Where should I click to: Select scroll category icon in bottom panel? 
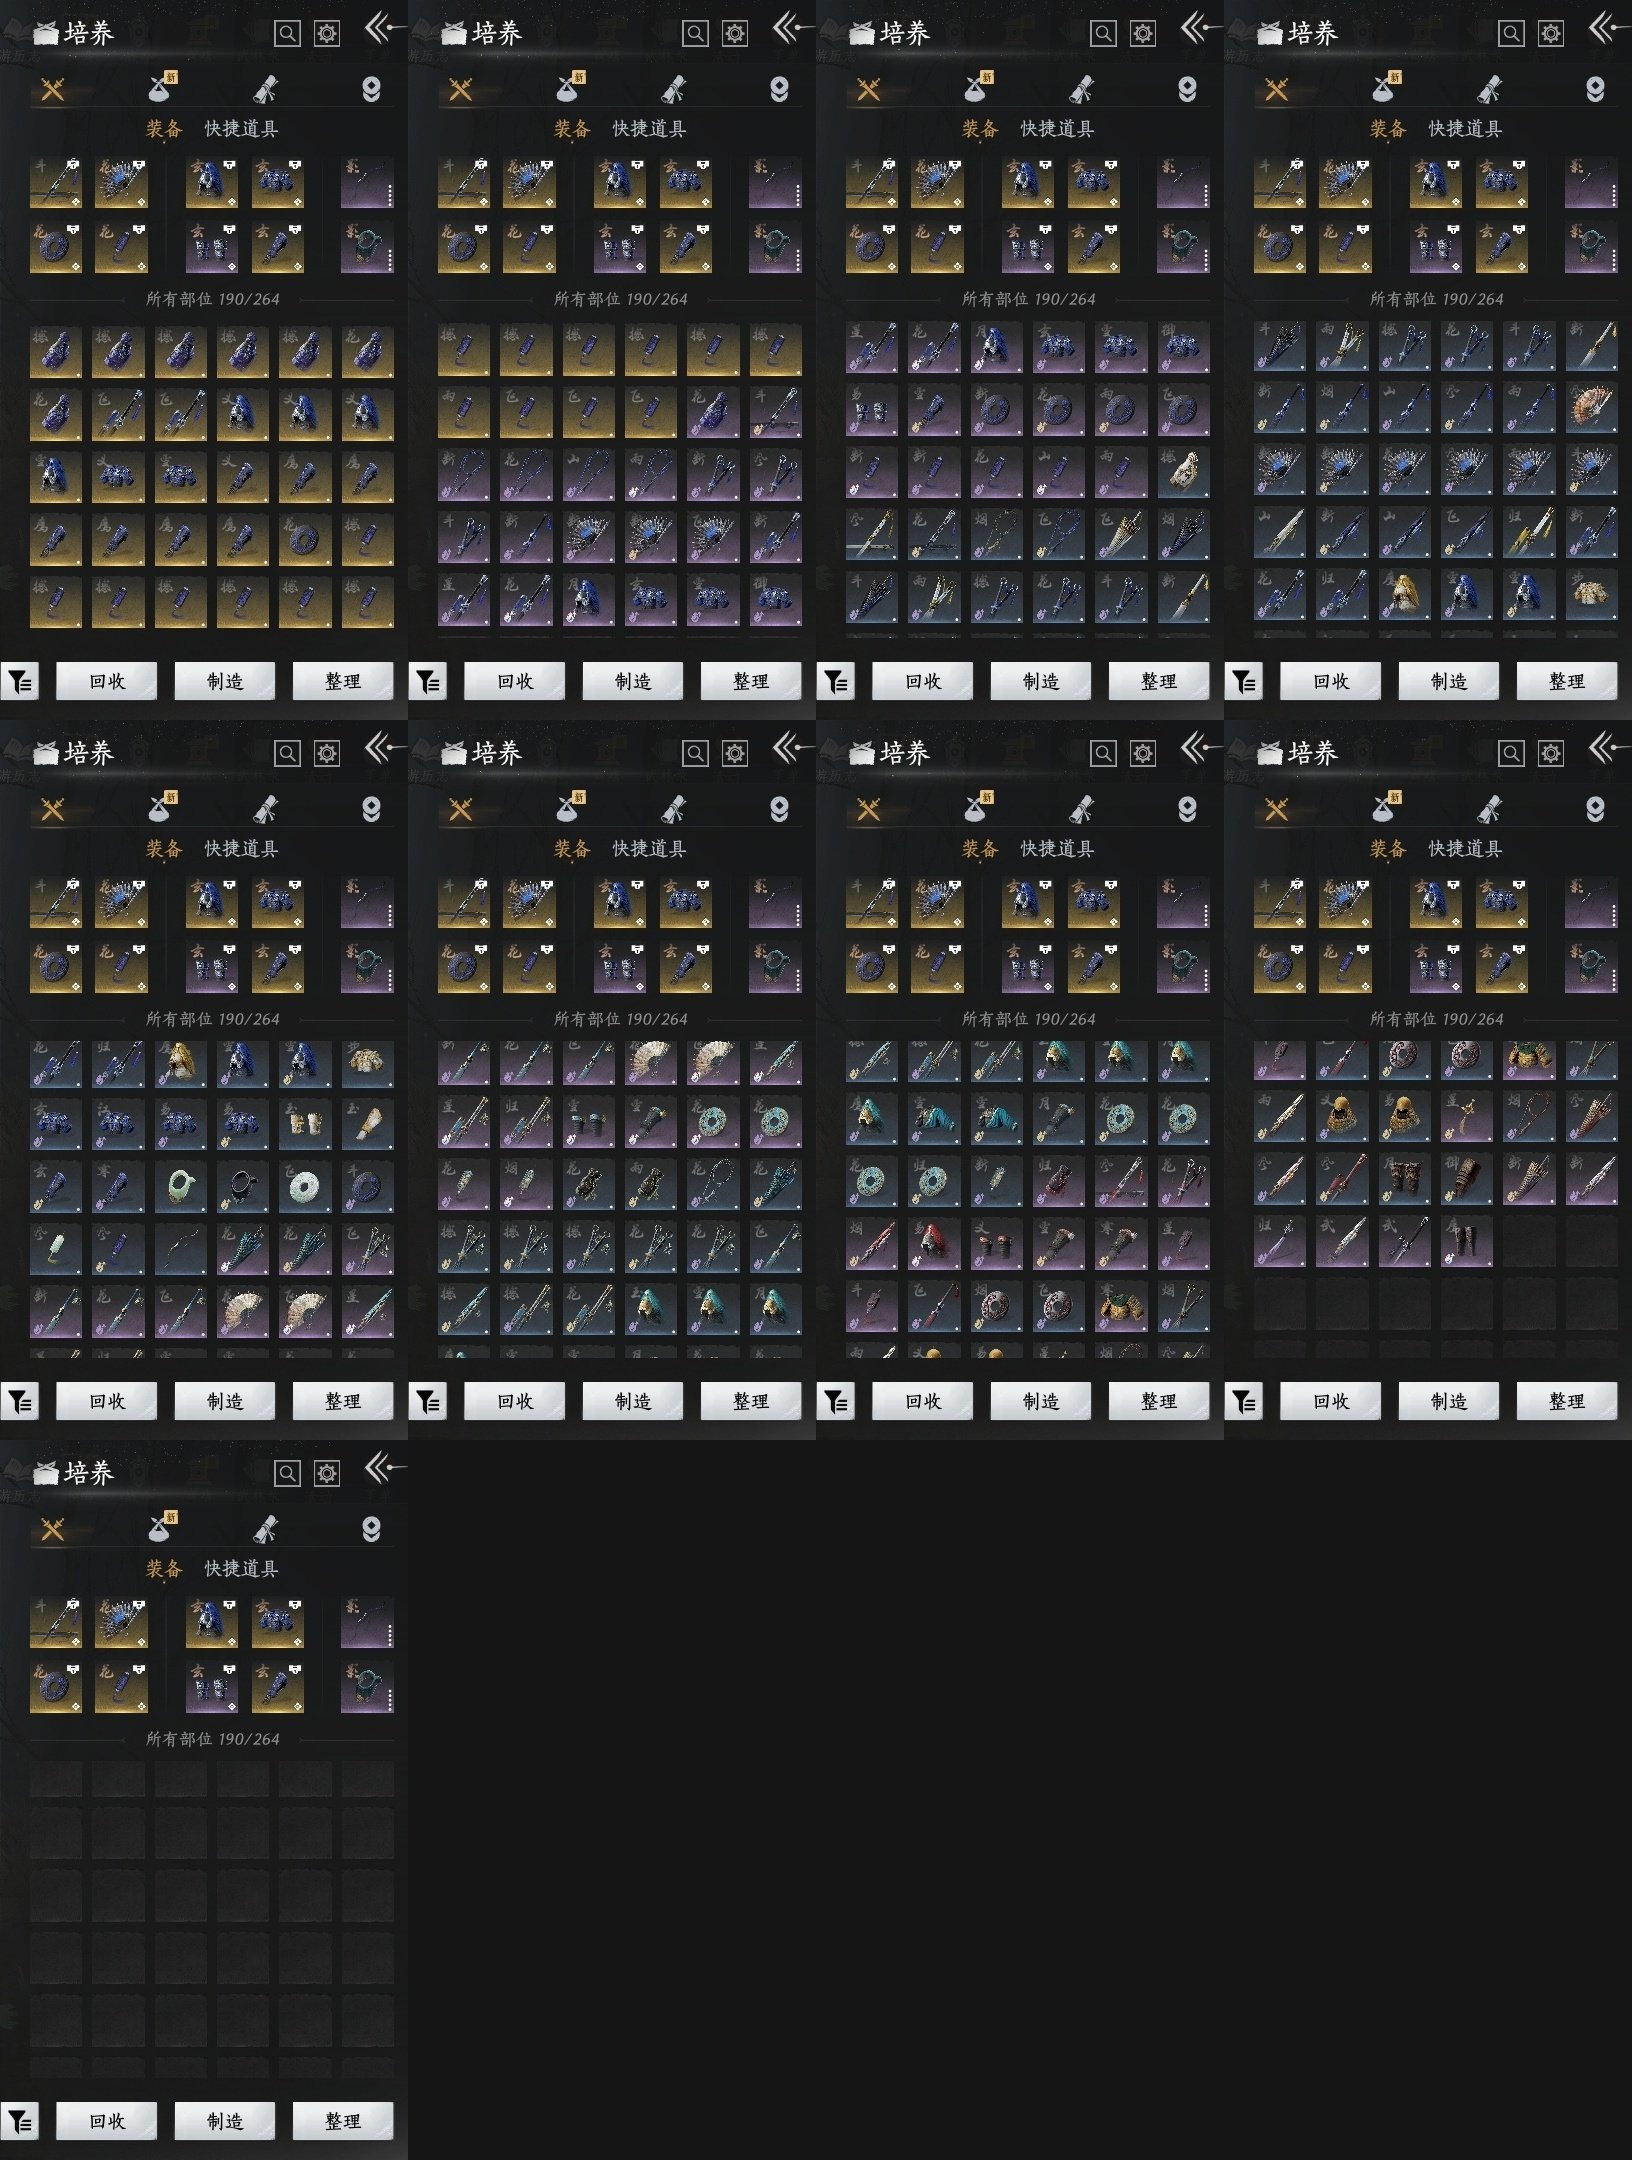pyautogui.click(x=265, y=1529)
